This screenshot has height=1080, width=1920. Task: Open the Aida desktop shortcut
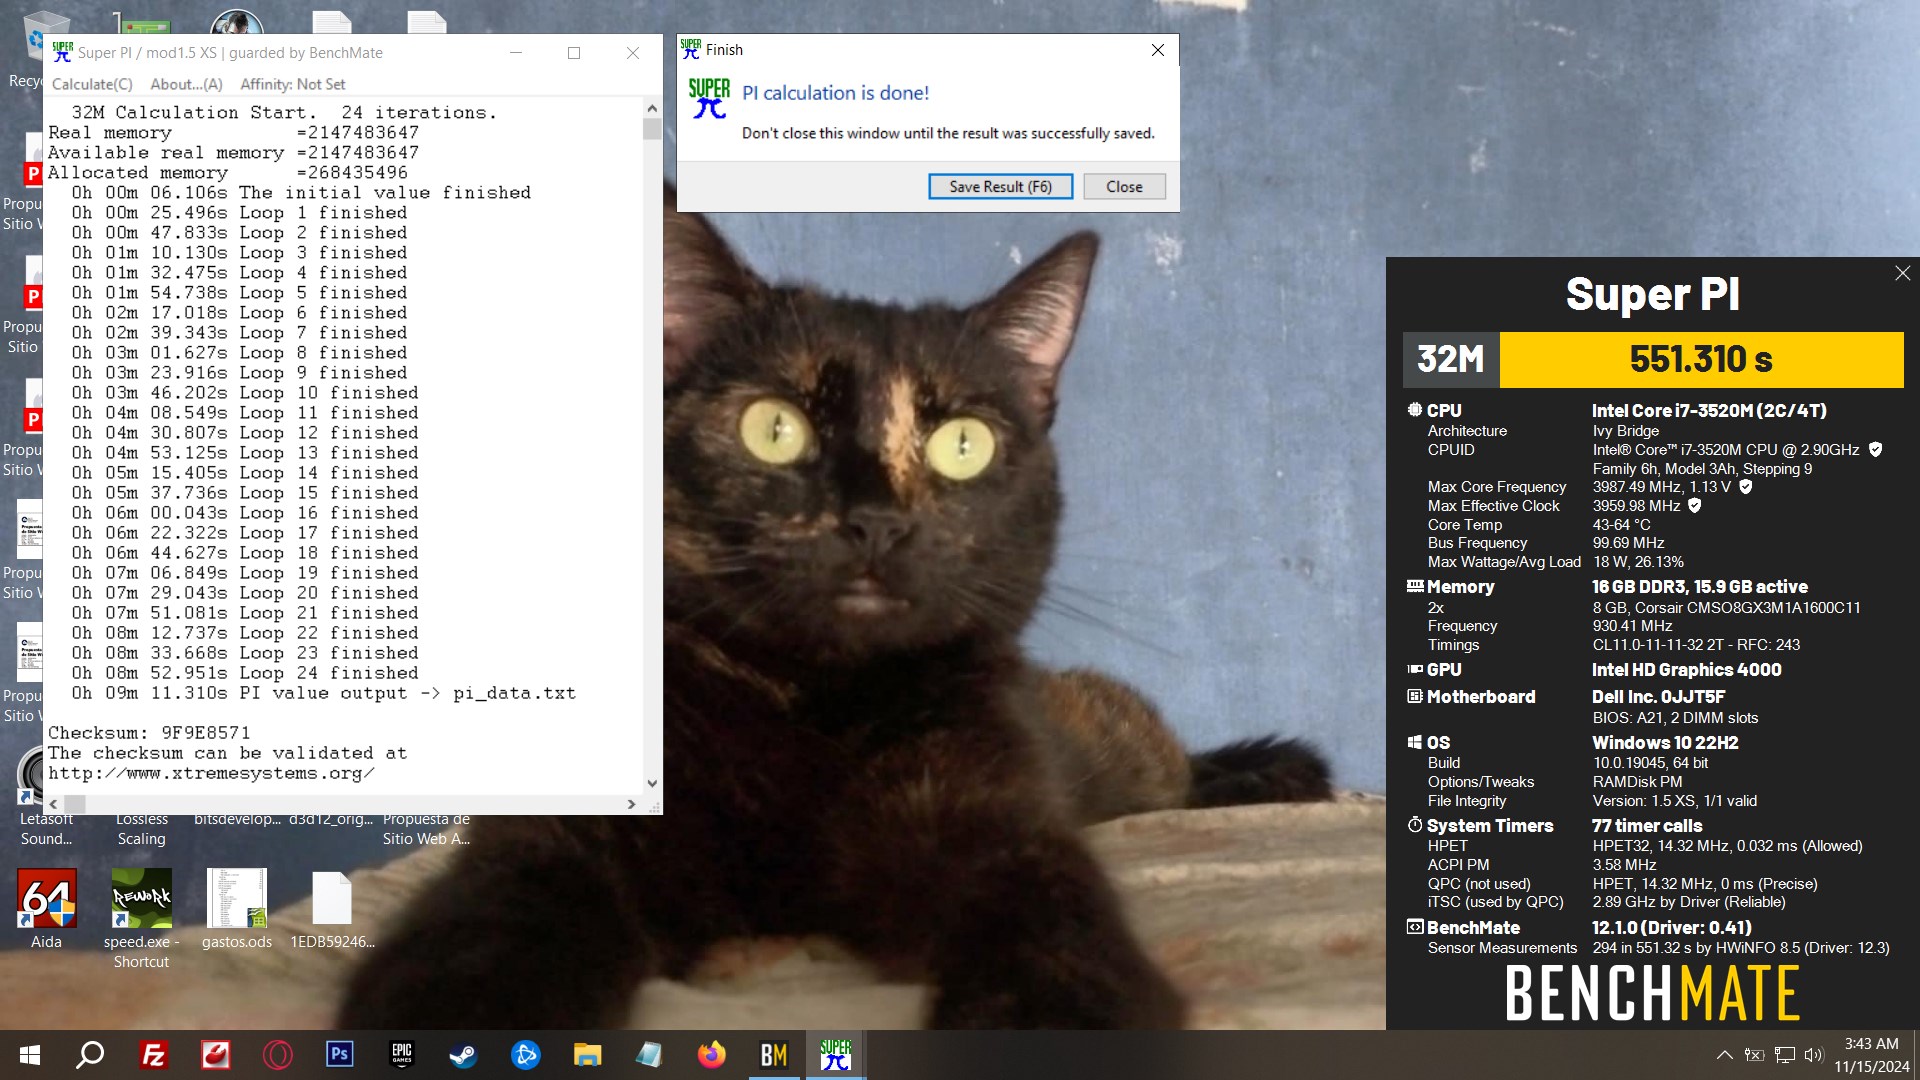(46, 910)
